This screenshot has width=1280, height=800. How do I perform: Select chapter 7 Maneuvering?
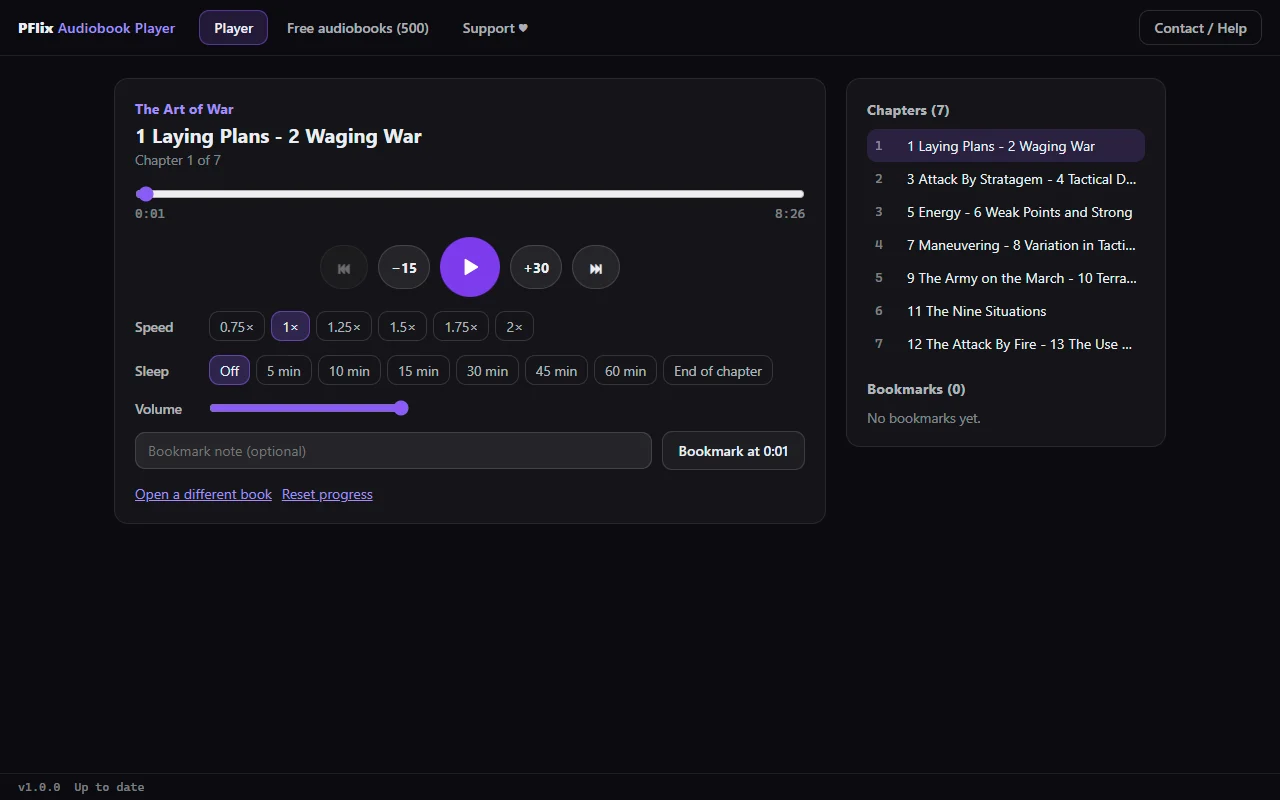1006,245
